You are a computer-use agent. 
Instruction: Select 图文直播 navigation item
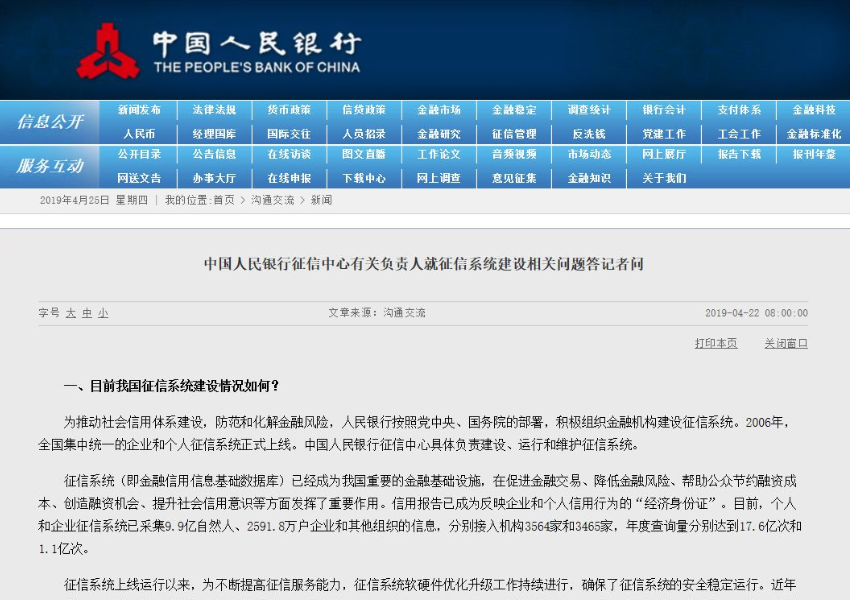(364, 155)
